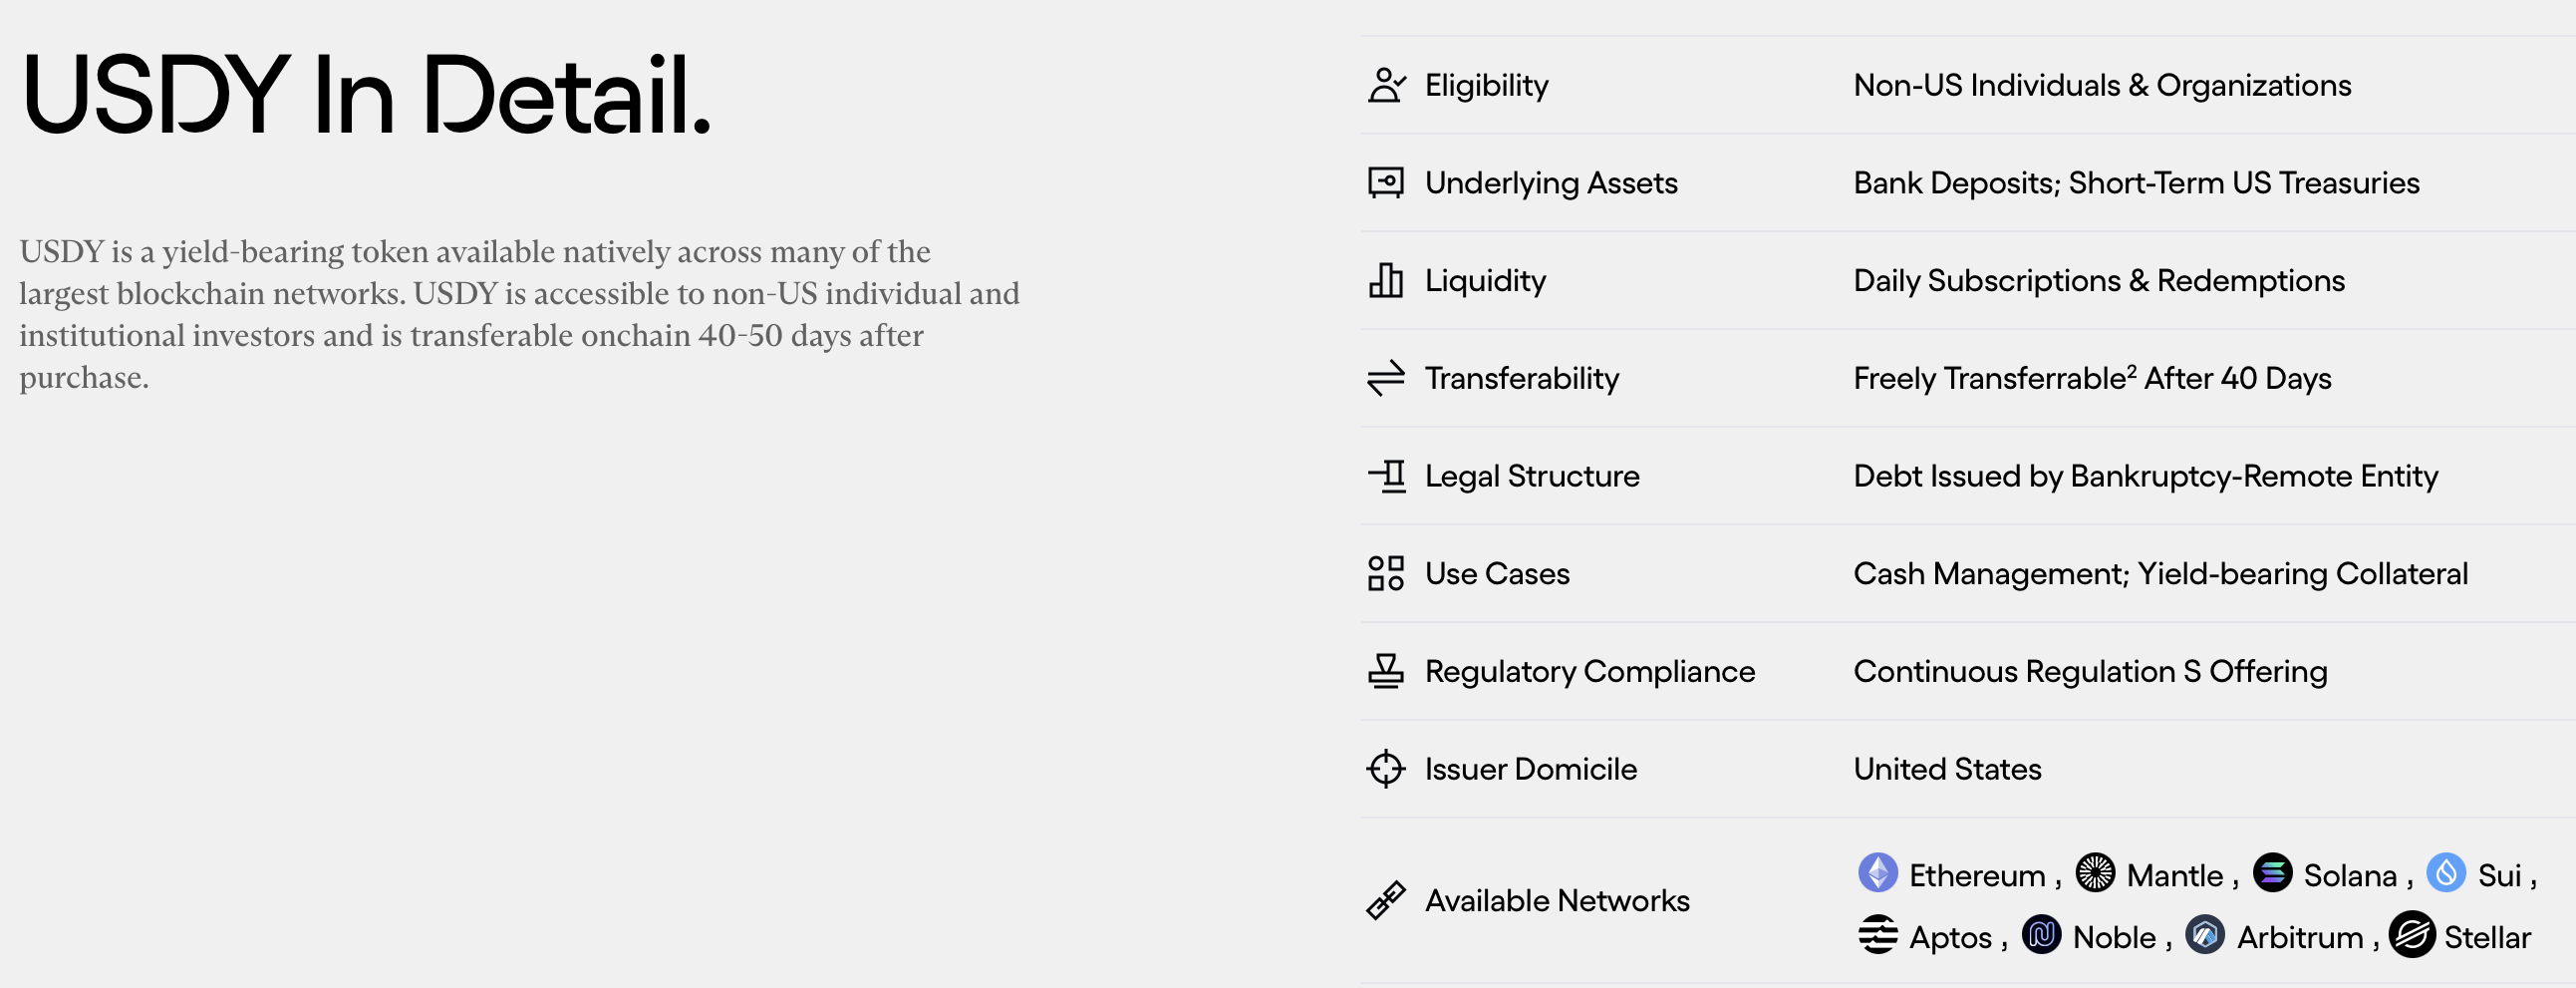The image size is (2576, 988).
Task: Click the Issuer Domicile crosshair icon
Action: [x=1386, y=769]
